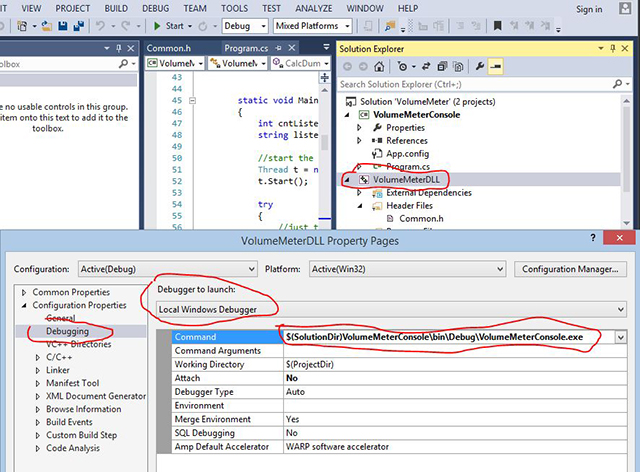
Task: Expand the References node
Action: (x=359, y=140)
